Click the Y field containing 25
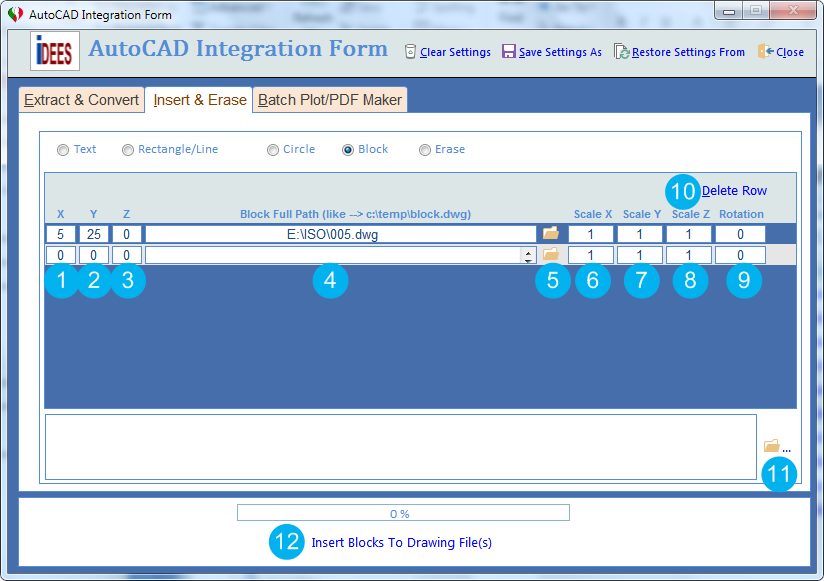The width and height of the screenshot is (824, 581). [x=94, y=234]
